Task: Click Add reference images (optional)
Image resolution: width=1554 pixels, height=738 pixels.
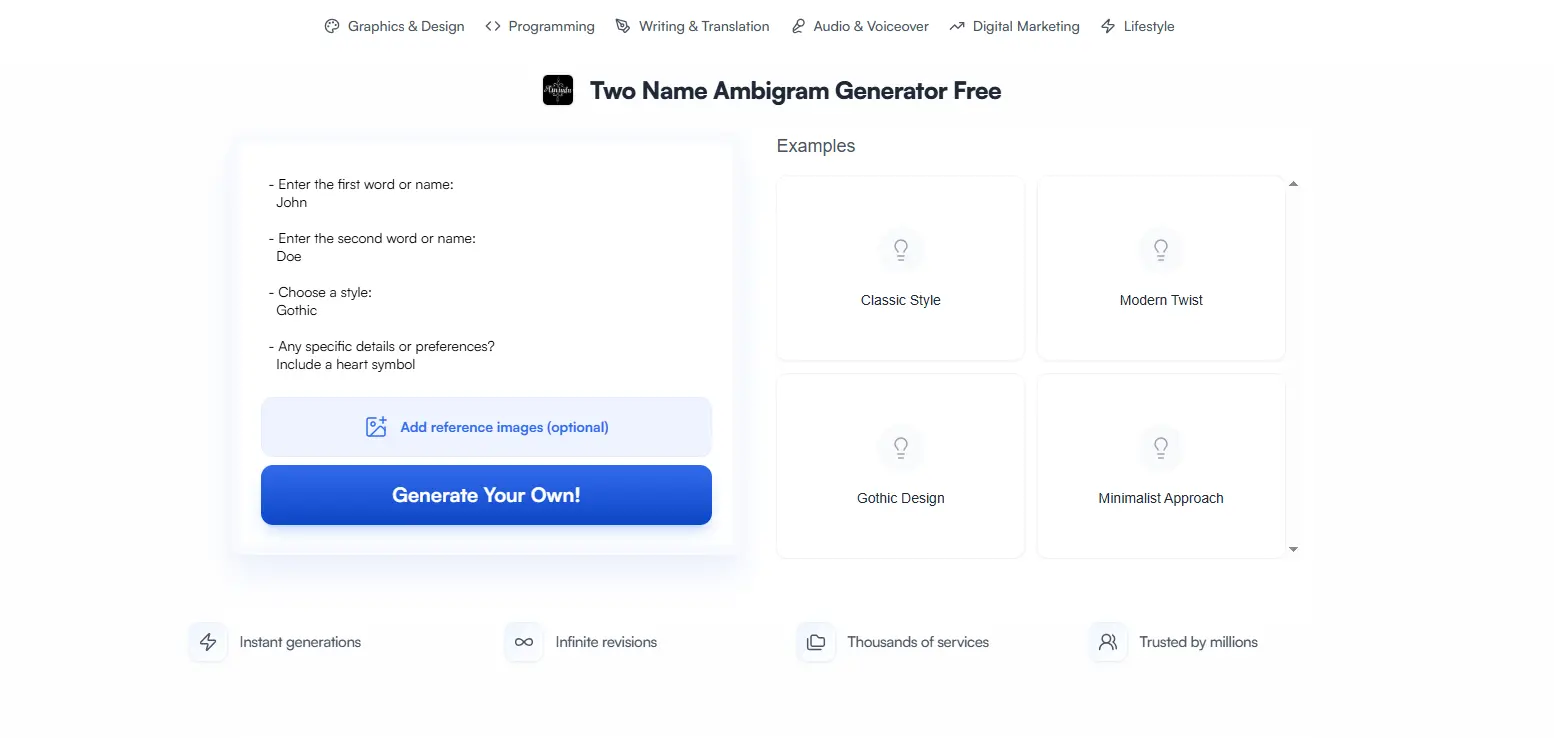Action: click(x=504, y=427)
